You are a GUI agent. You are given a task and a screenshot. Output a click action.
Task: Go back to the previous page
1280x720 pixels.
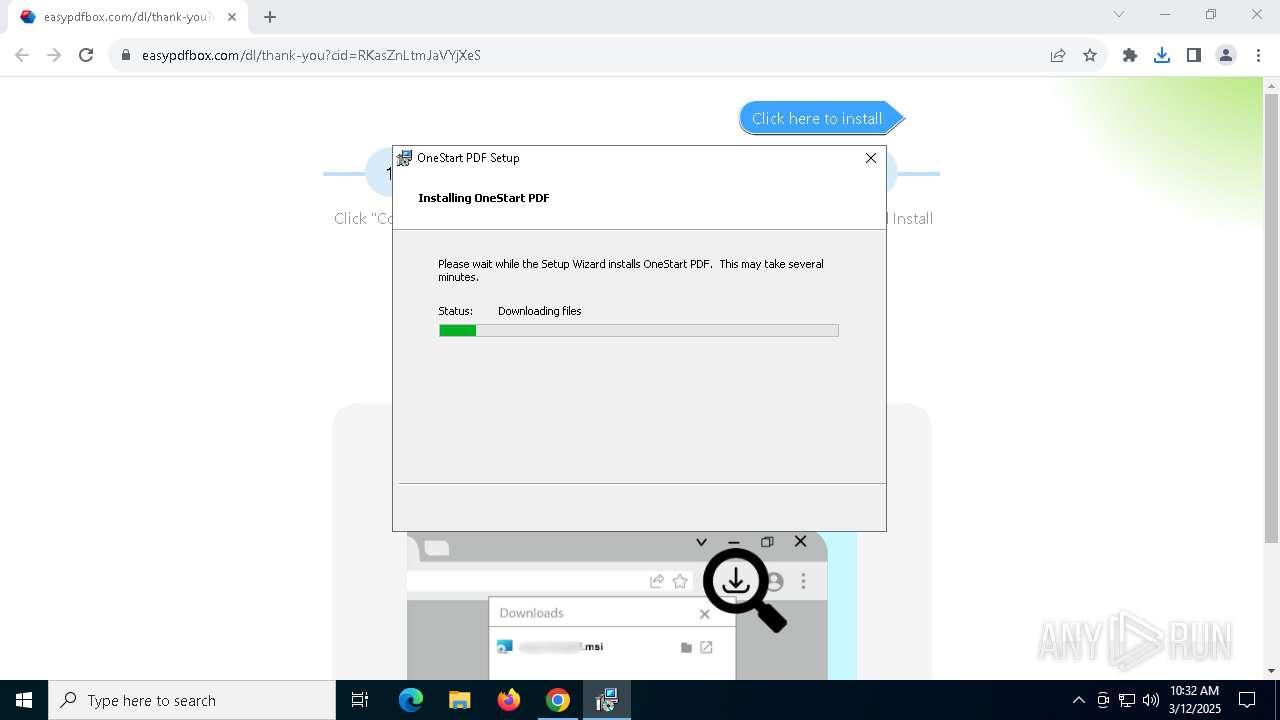point(22,55)
